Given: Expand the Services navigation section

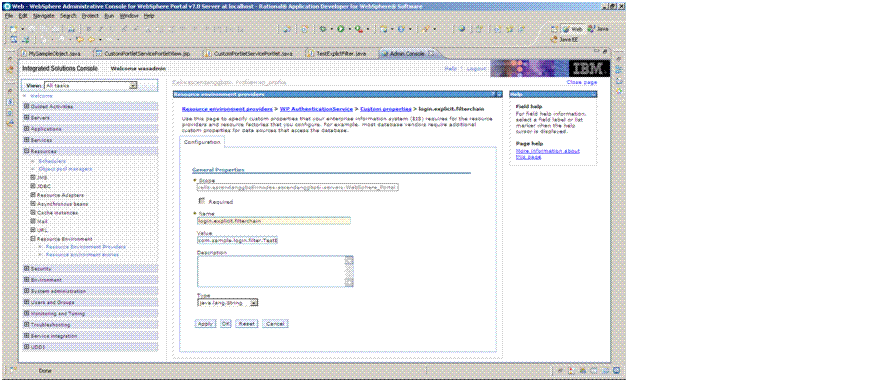Looking at the screenshot, I should (26, 140).
